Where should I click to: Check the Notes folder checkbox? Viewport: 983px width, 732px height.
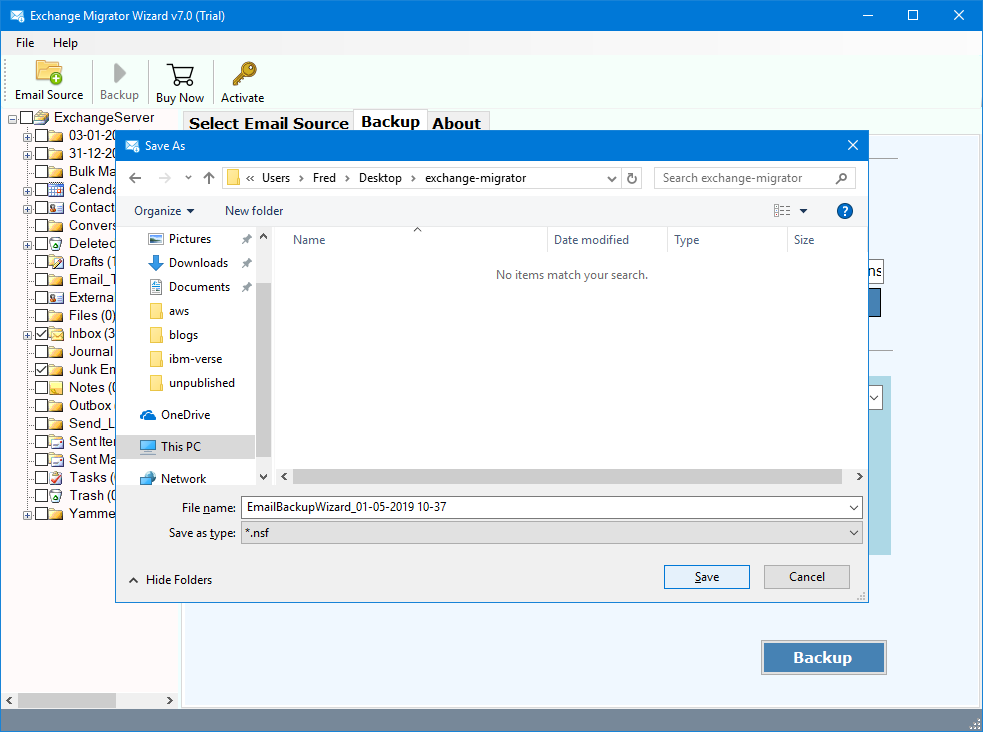click(41, 388)
